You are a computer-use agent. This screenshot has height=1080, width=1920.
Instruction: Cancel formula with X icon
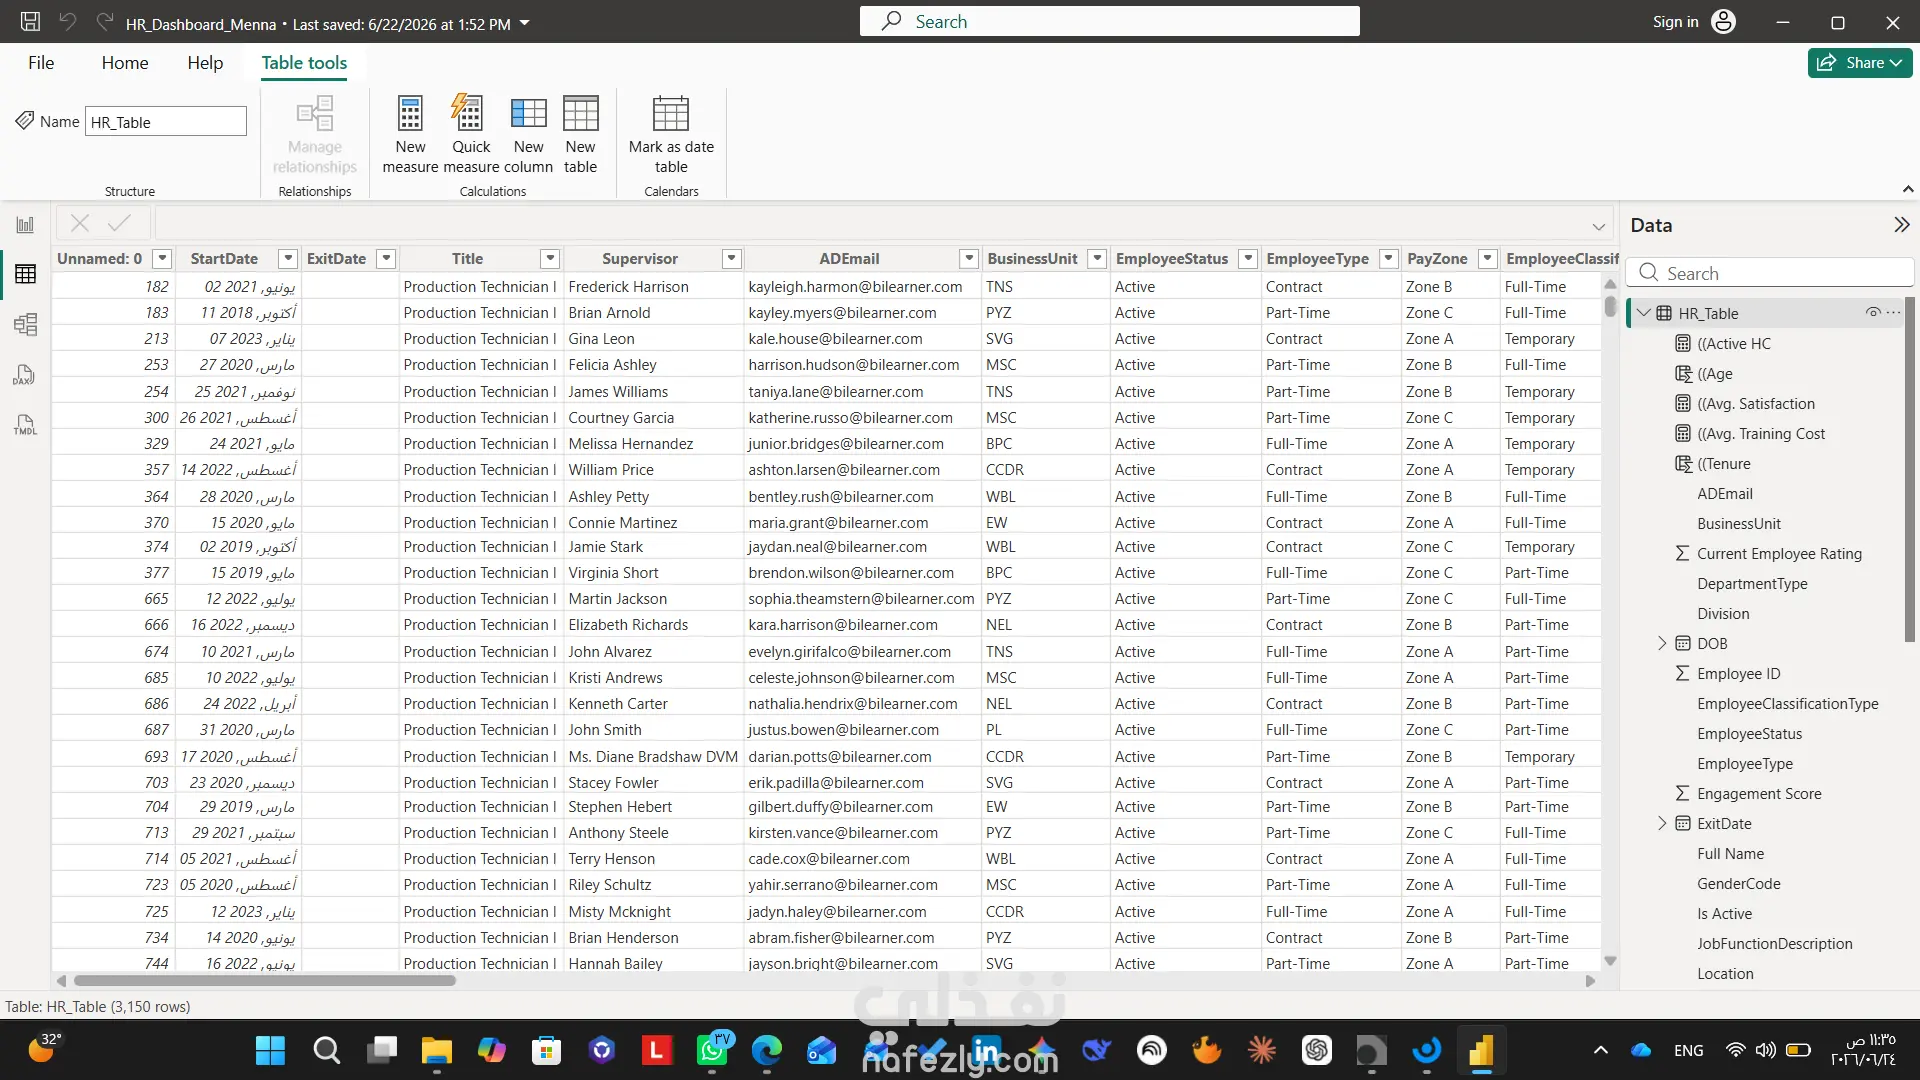pos(80,224)
